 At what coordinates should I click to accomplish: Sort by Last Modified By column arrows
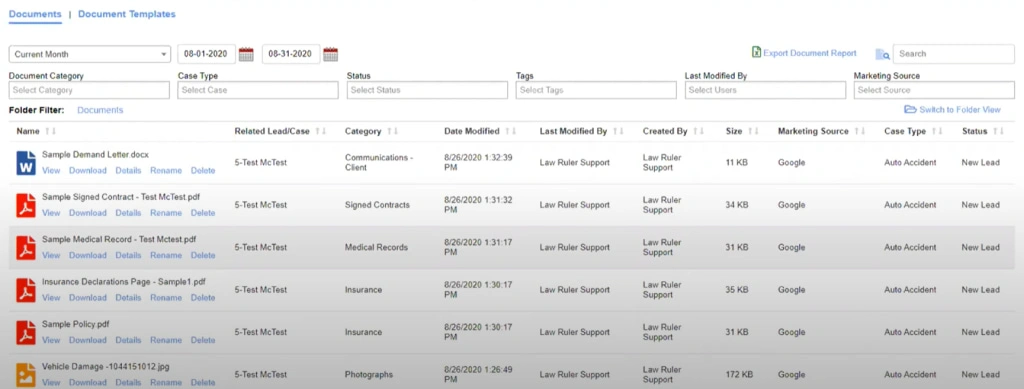click(618, 131)
